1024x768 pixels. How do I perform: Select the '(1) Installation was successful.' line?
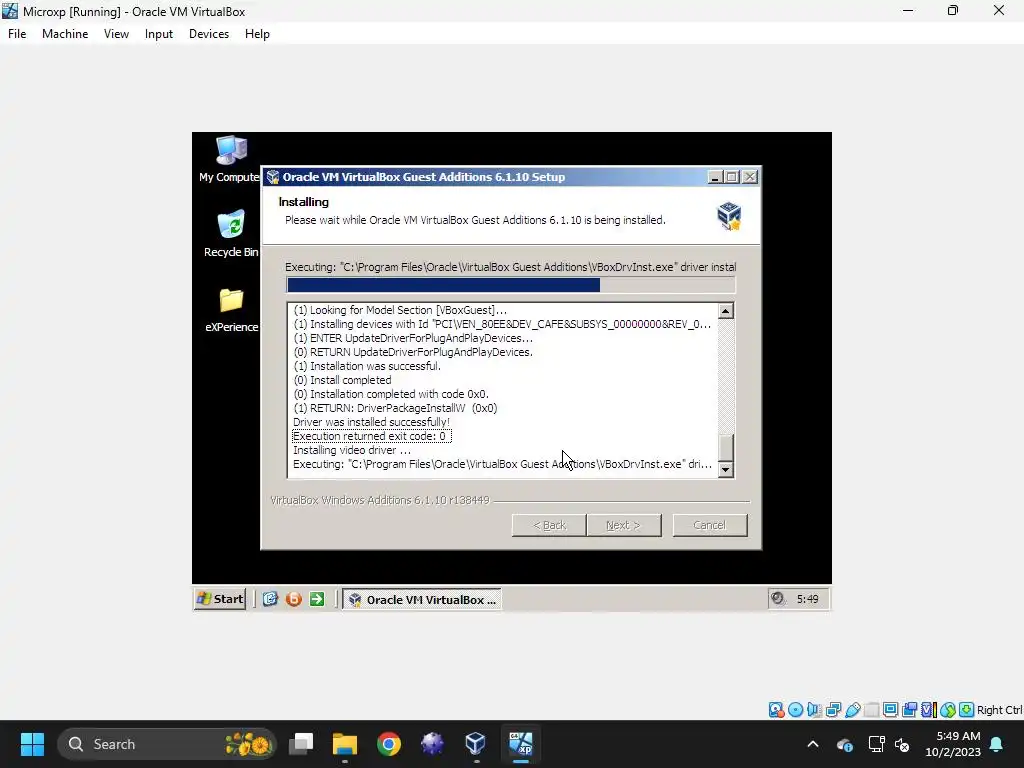pos(367,366)
